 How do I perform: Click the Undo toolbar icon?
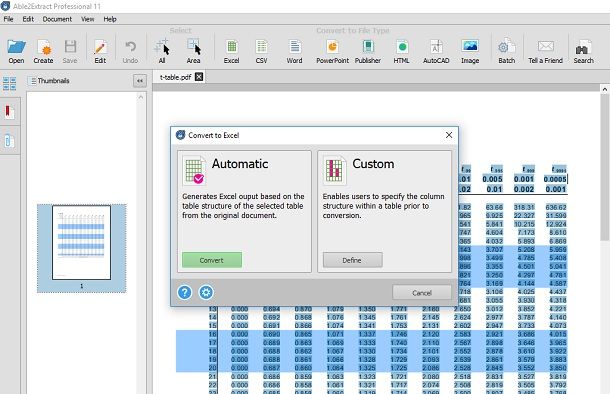(x=130, y=51)
